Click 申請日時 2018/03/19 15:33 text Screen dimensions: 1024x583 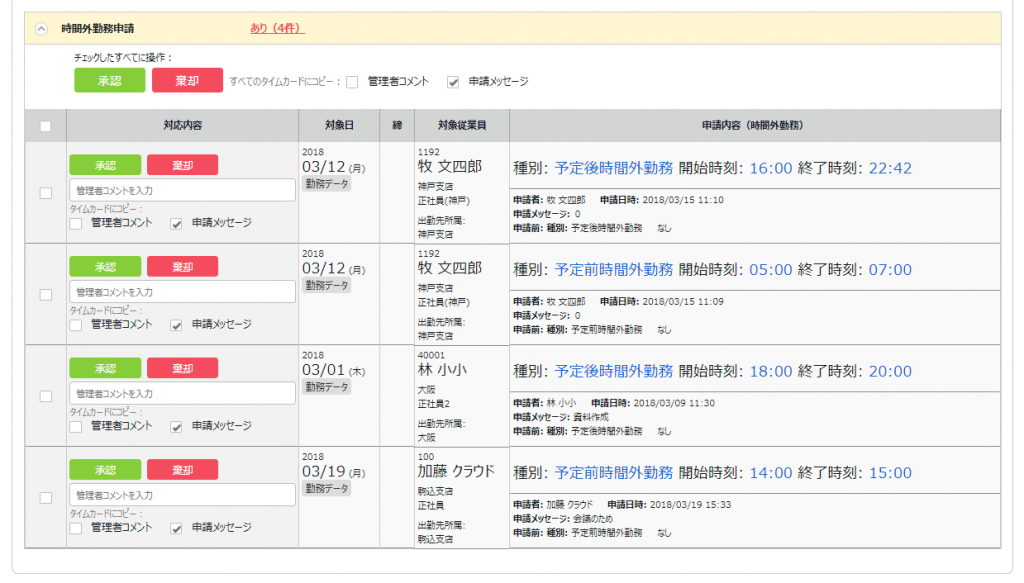pyautogui.click(x=669, y=505)
